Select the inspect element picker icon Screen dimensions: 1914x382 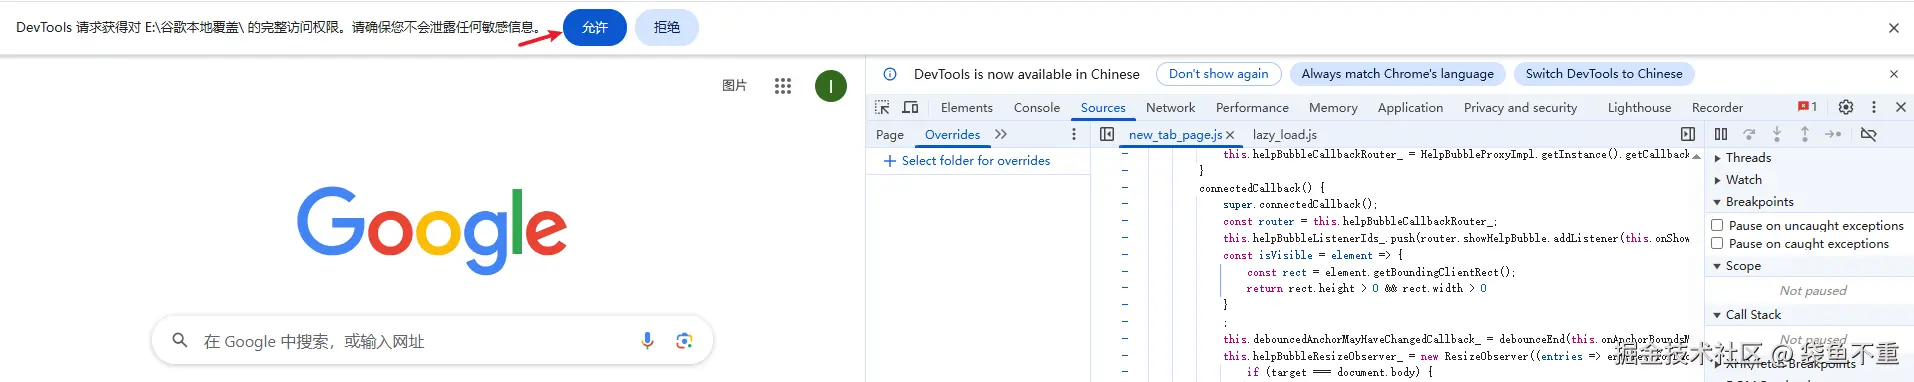pyautogui.click(x=882, y=107)
